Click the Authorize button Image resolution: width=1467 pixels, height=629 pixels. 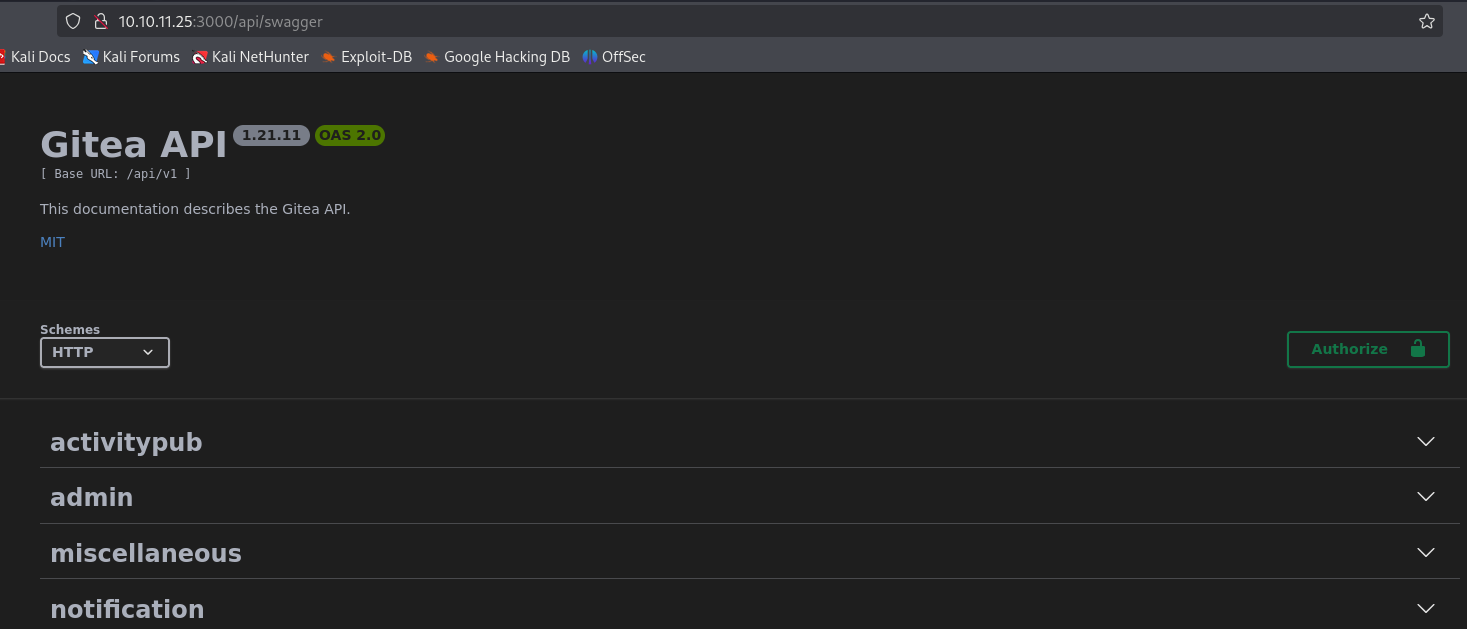pyautogui.click(x=1367, y=349)
